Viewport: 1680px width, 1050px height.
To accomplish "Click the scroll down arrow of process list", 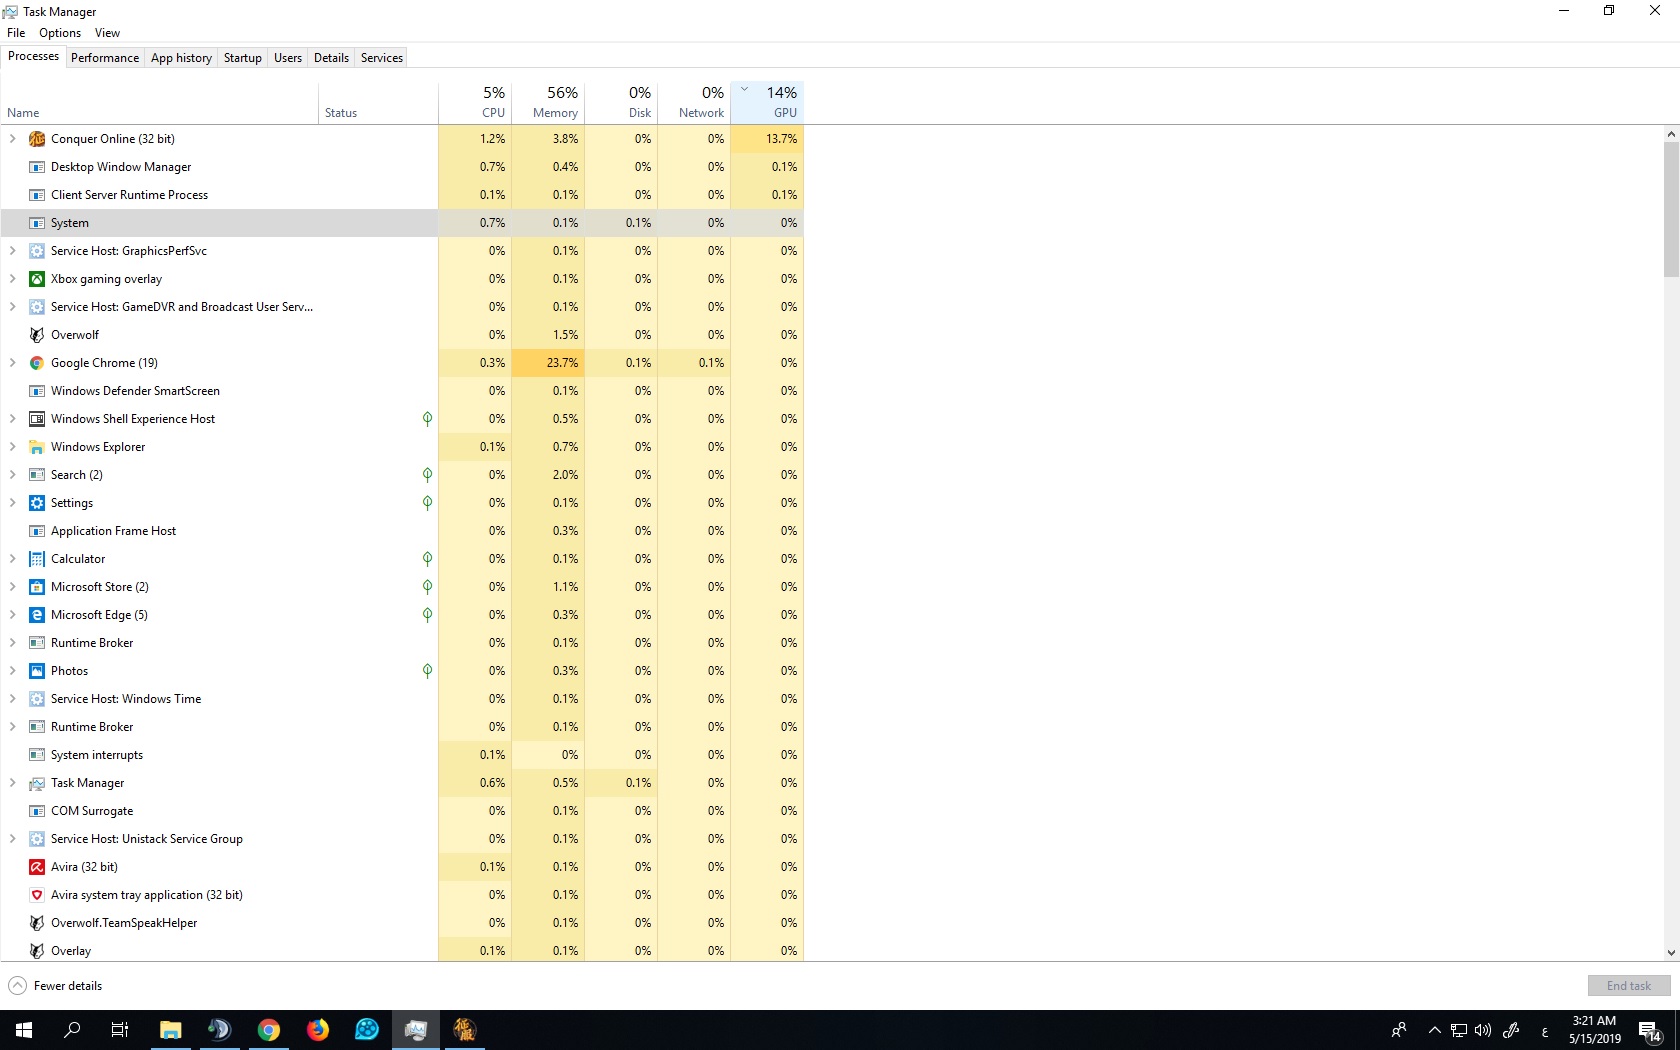I will pyautogui.click(x=1671, y=953).
